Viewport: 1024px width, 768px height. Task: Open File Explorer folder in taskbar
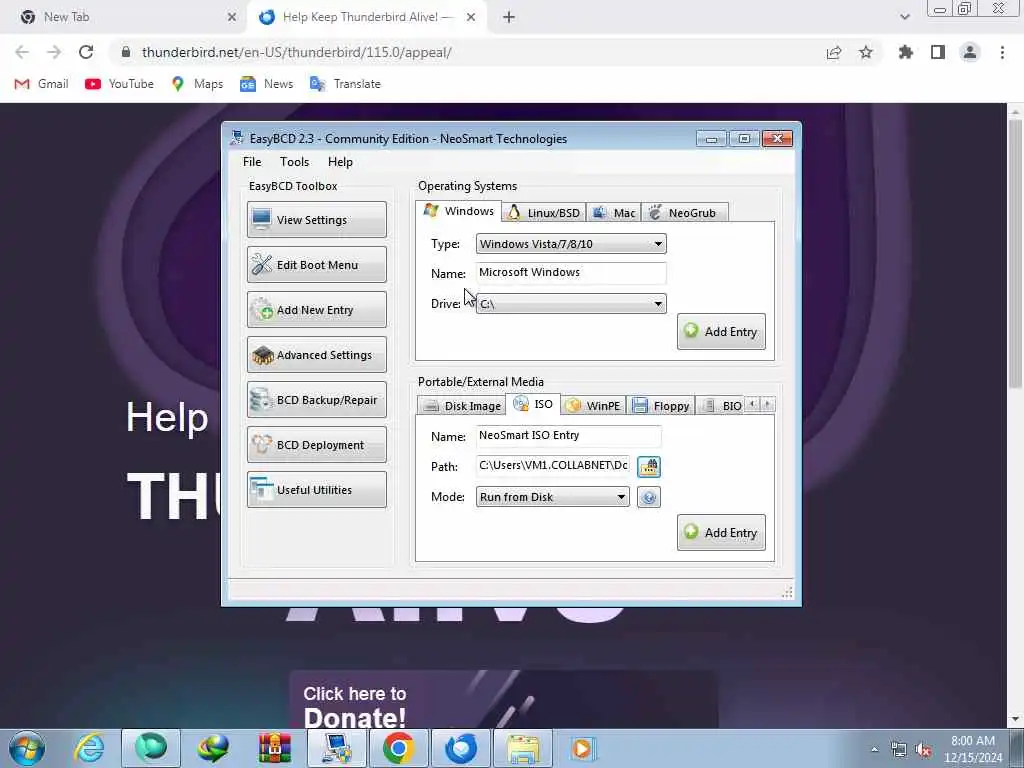(523, 748)
